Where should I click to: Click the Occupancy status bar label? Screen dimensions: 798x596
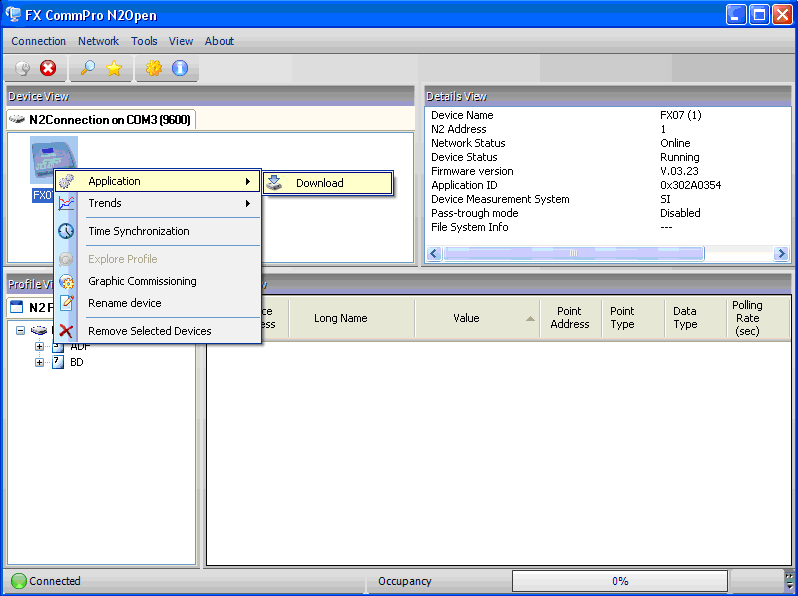(x=405, y=581)
